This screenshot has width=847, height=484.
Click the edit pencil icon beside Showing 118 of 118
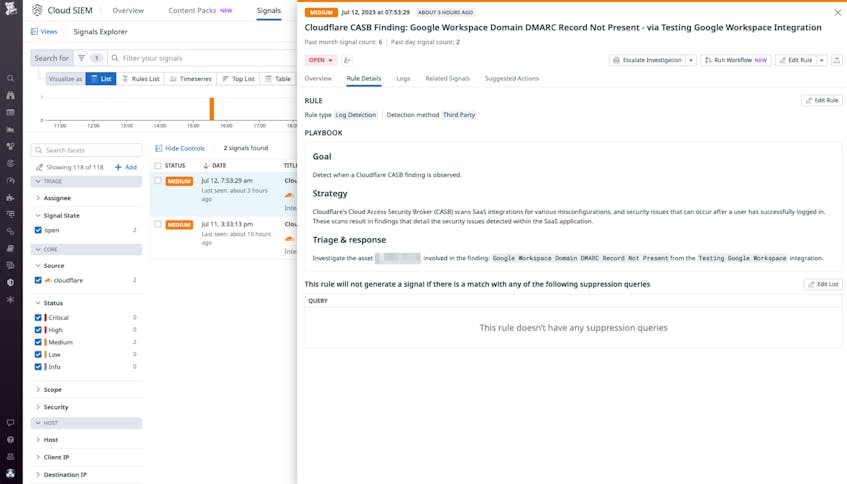pyautogui.click(x=39, y=167)
